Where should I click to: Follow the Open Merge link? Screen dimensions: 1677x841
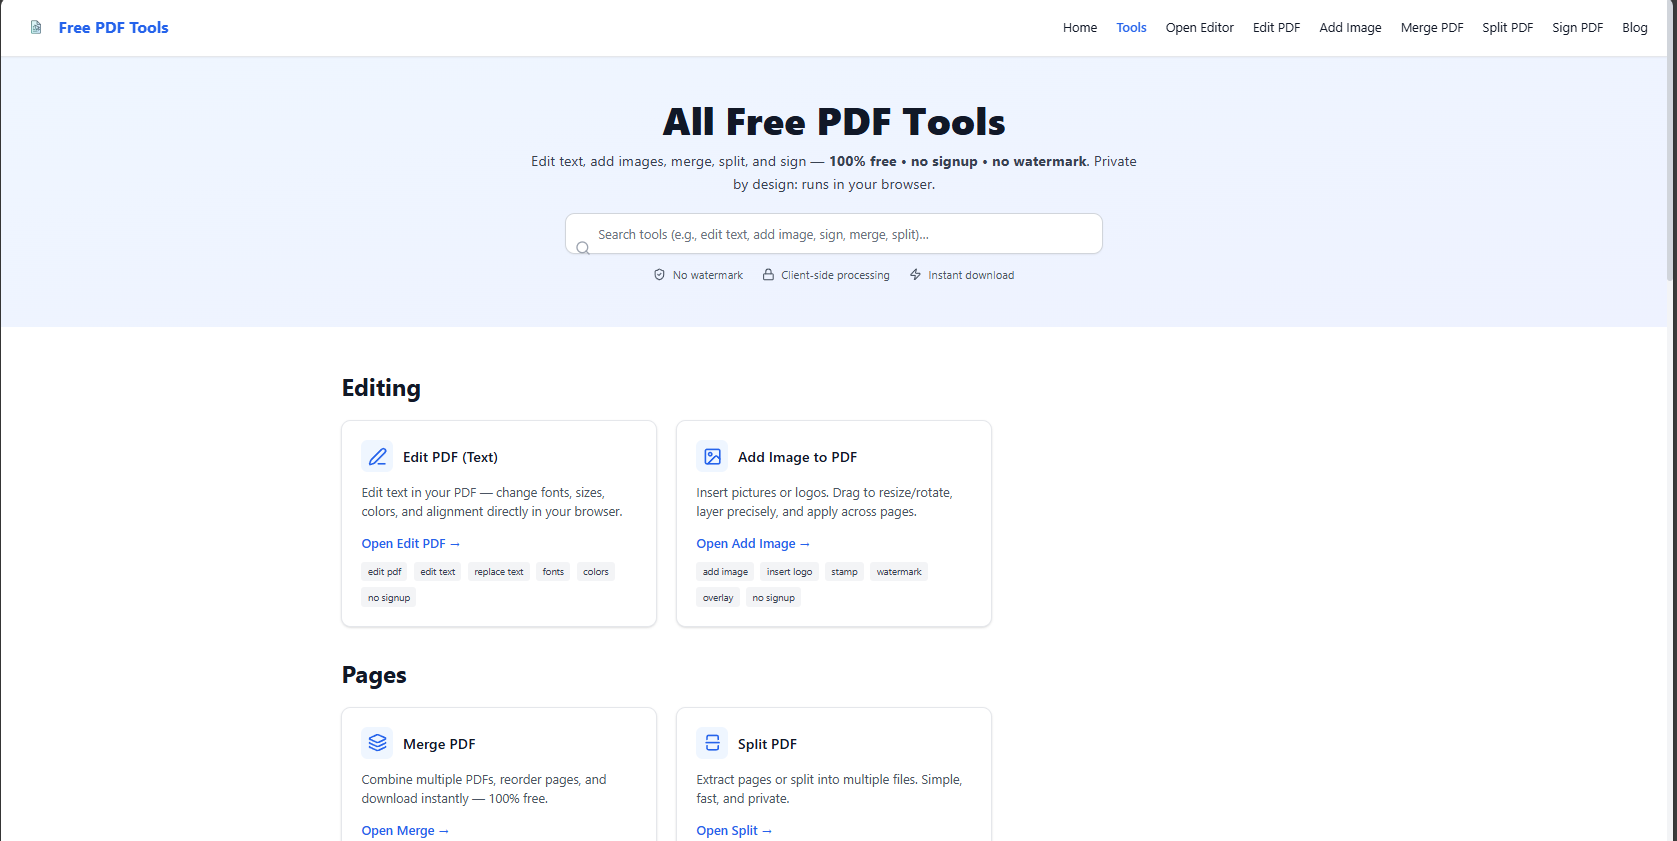(405, 831)
